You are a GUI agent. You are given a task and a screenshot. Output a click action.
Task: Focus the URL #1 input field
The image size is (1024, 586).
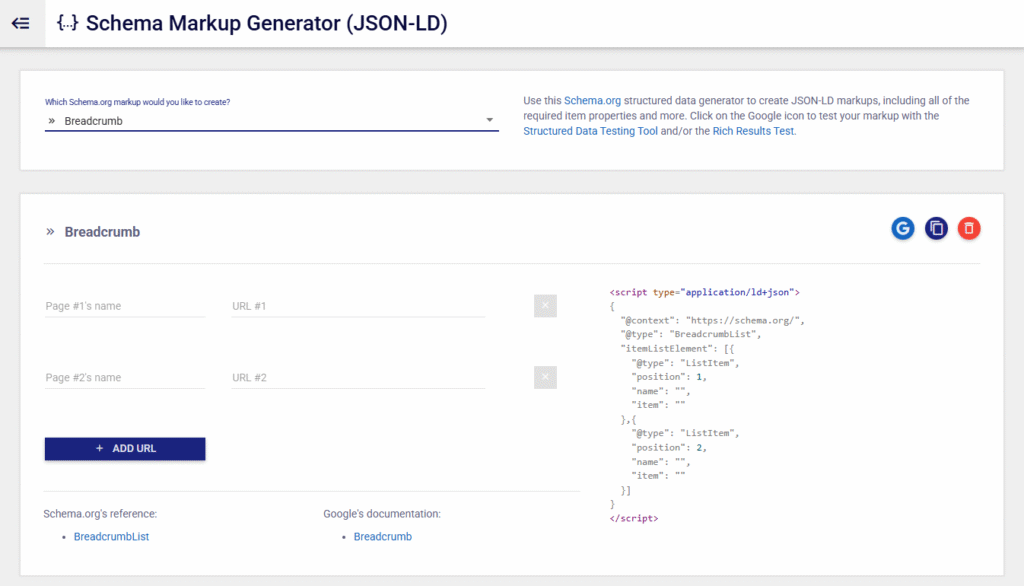(x=358, y=306)
